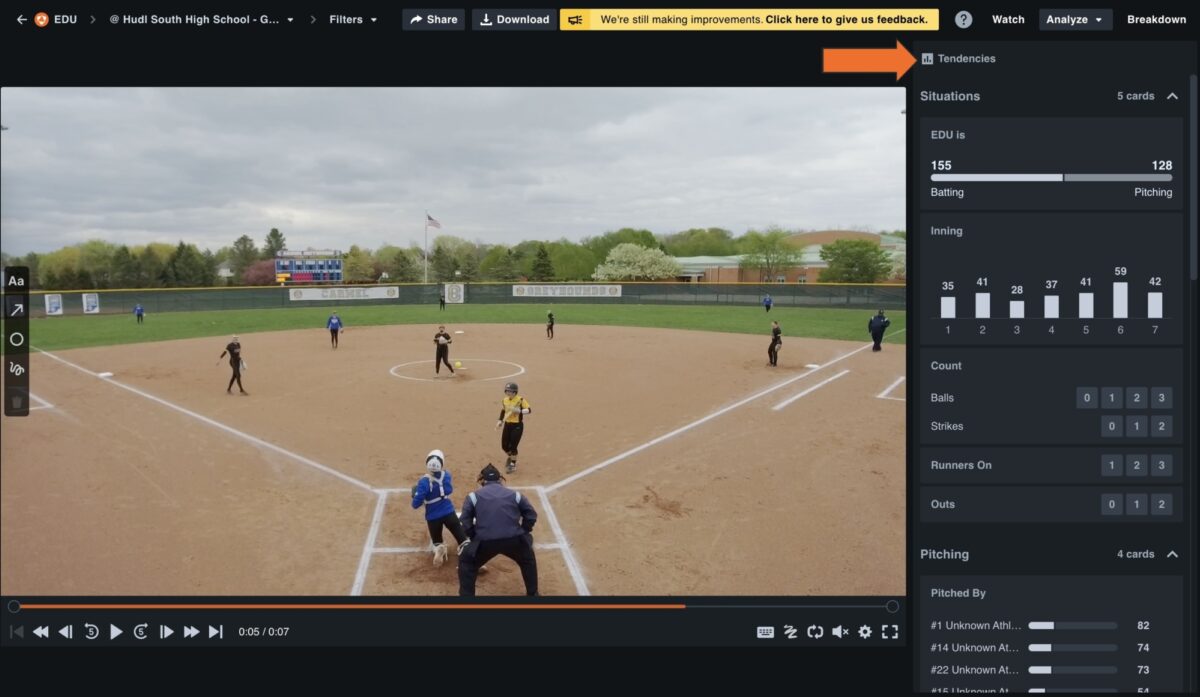Open the Analyze dropdown menu

click(x=1075, y=19)
